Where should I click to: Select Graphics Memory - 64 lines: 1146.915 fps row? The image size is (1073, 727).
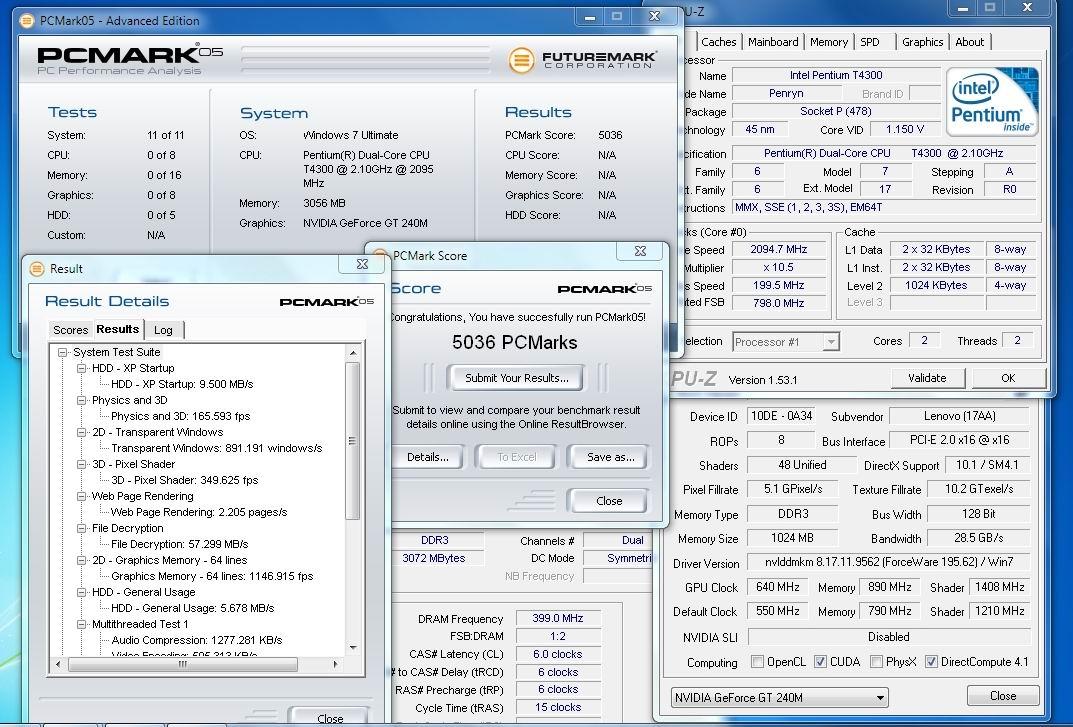(212, 576)
